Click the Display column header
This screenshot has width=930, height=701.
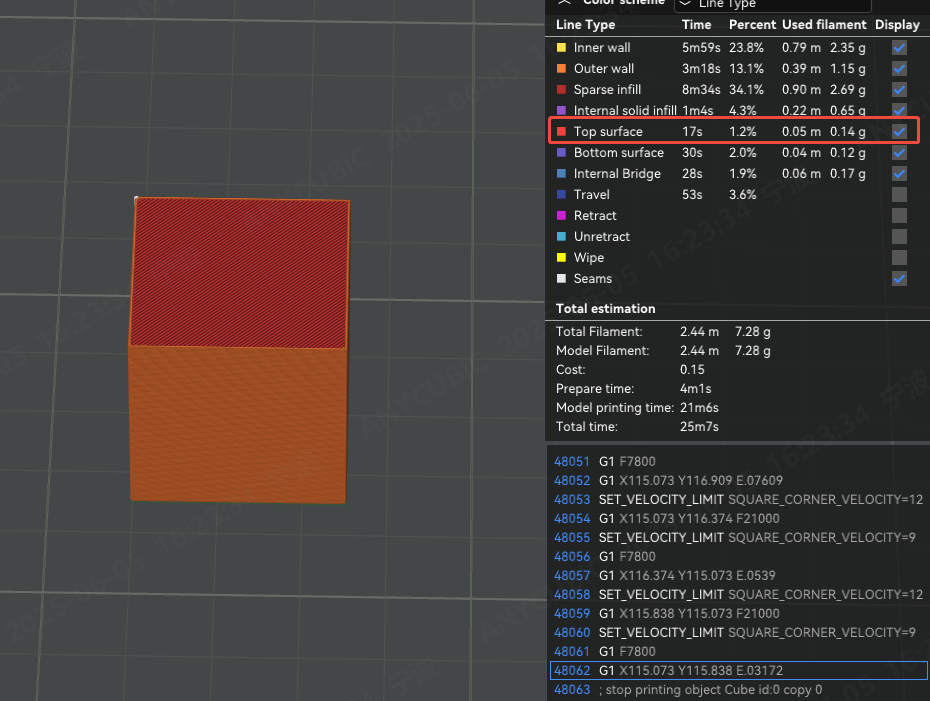pos(897,25)
